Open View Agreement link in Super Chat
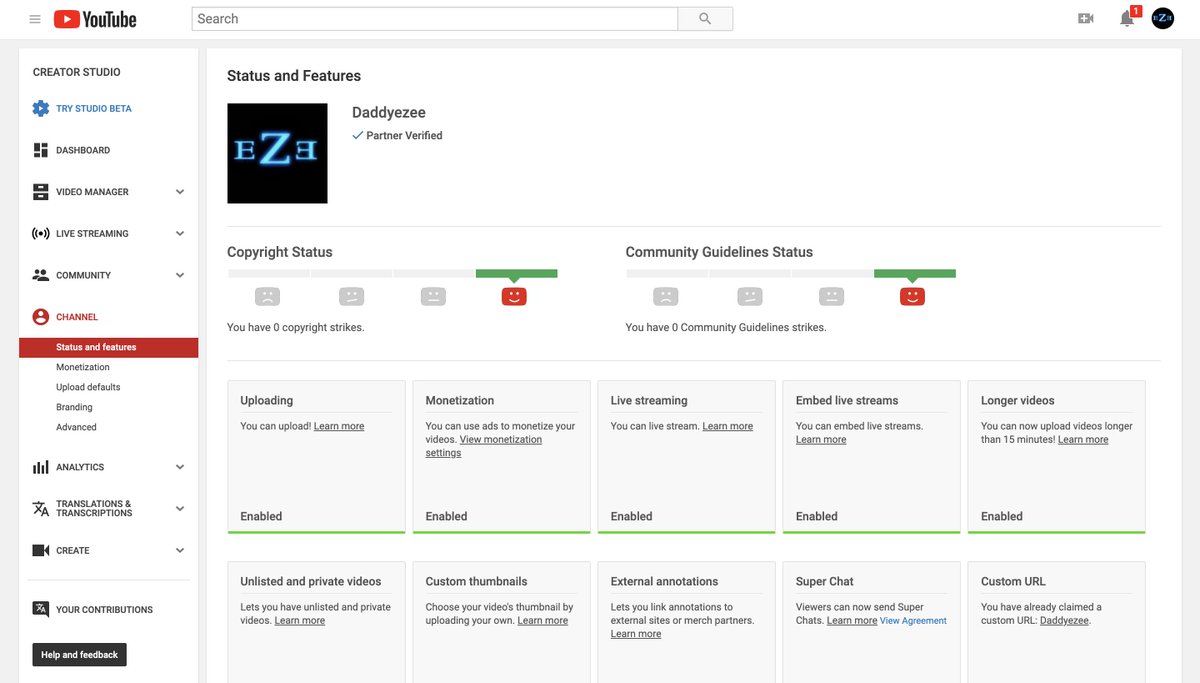Screen dimensions: 1200x683 [913, 621]
